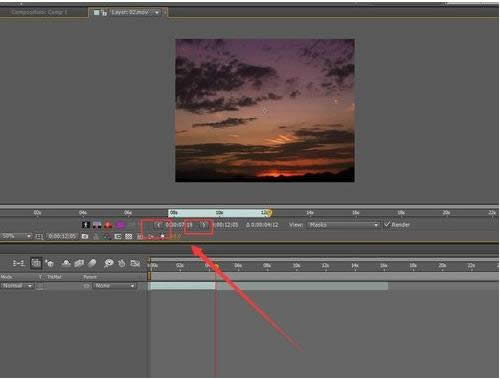
Task: Toggle the Preserve Transparency T checkbox
Action: [40, 286]
